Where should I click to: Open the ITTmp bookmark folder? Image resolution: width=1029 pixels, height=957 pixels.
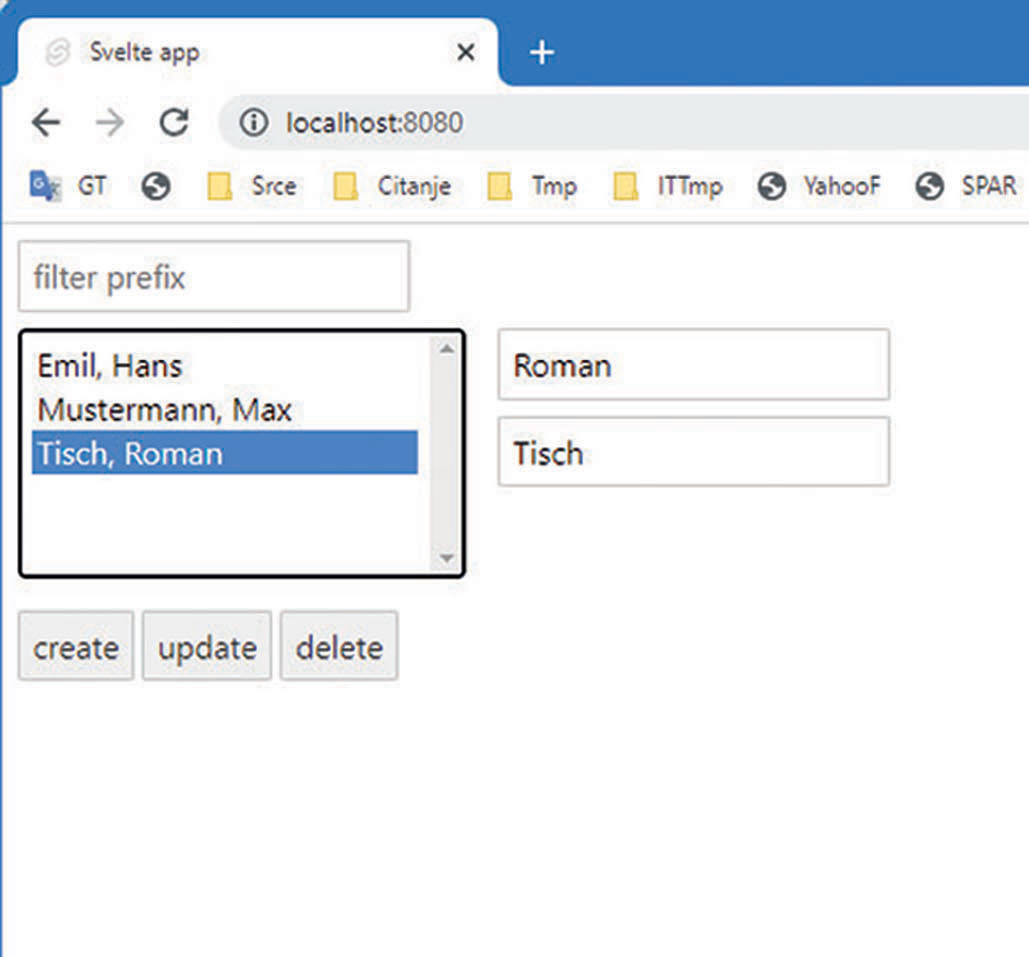(668, 186)
